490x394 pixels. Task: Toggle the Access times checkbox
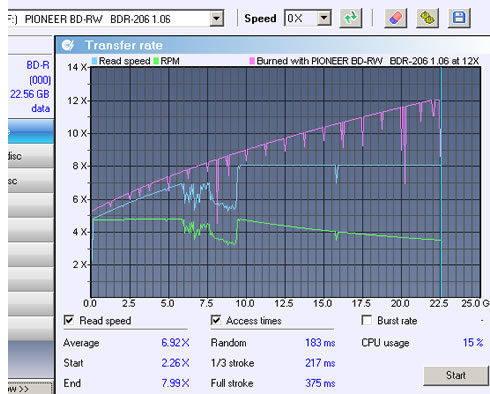(x=216, y=320)
